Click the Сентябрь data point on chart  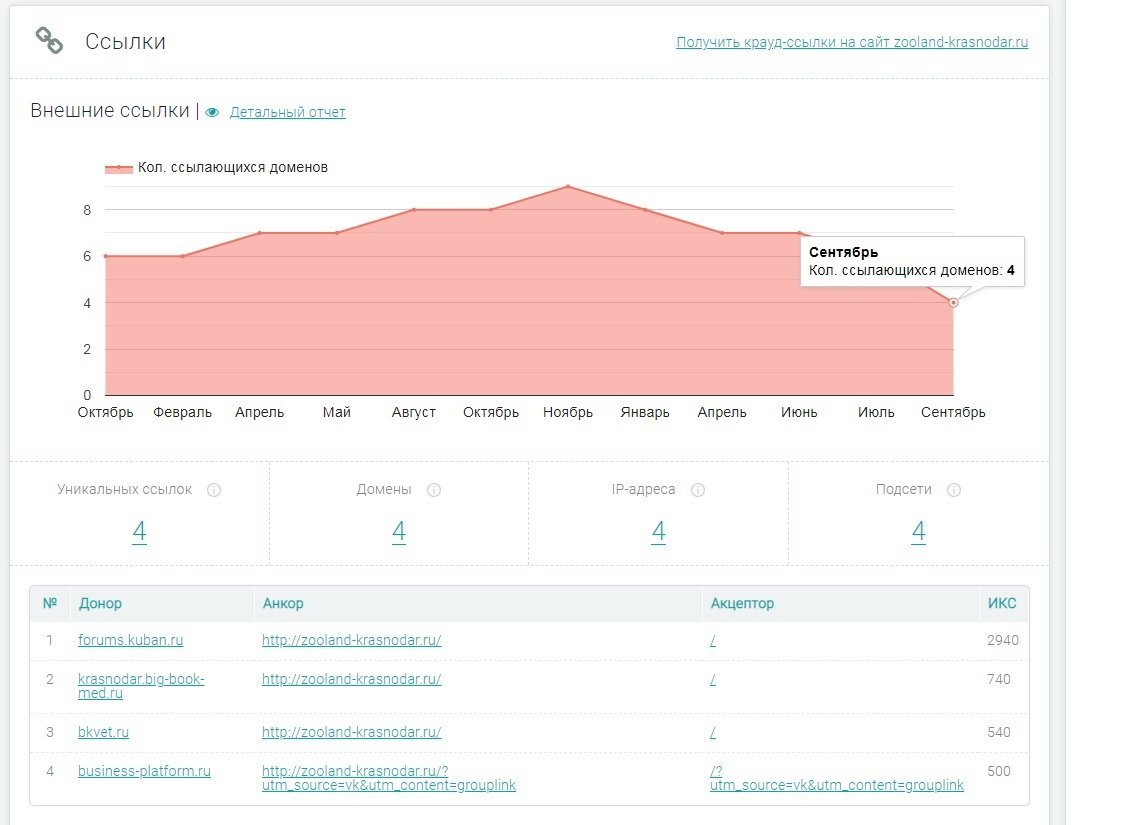pos(953,302)
